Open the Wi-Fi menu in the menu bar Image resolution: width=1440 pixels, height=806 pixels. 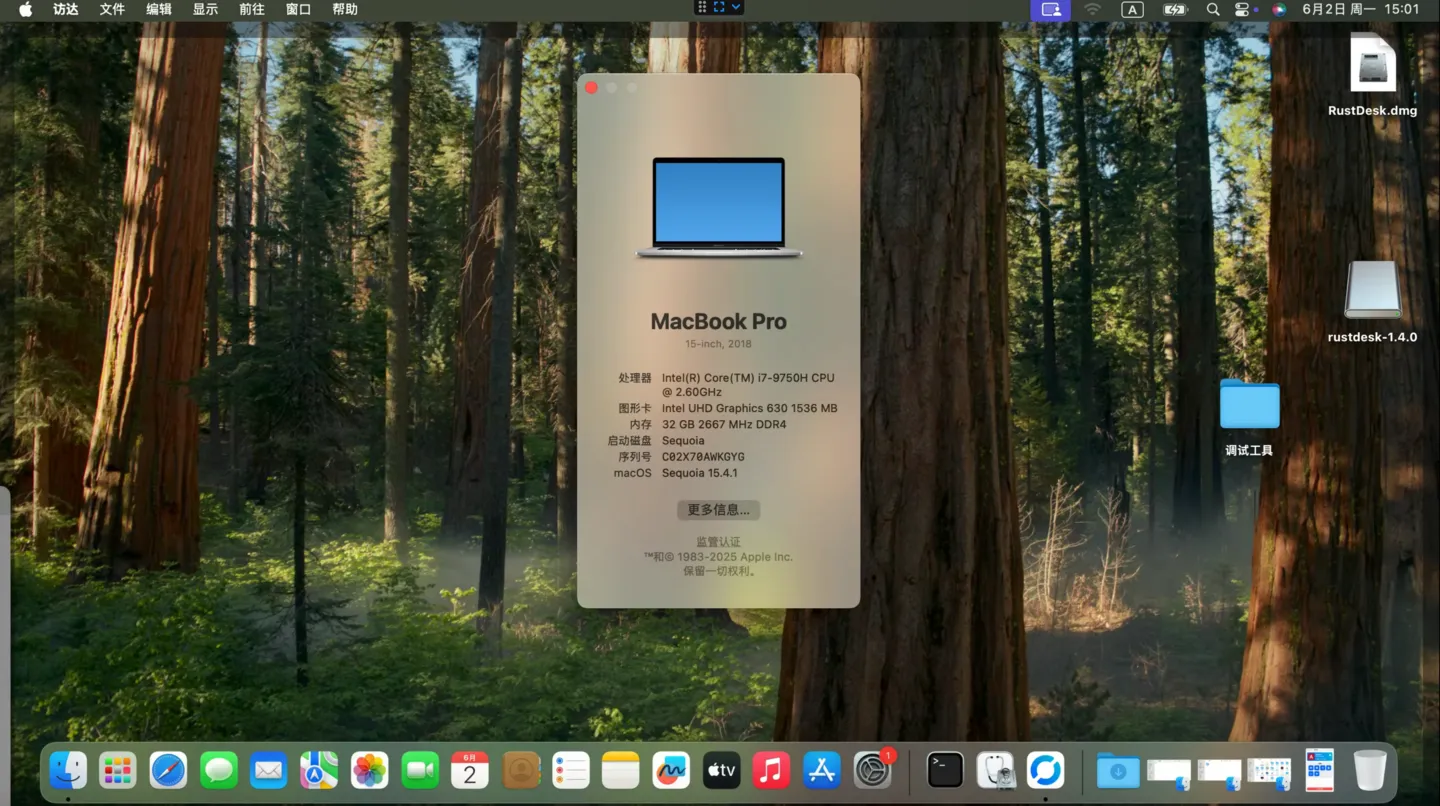point(1091,9)
